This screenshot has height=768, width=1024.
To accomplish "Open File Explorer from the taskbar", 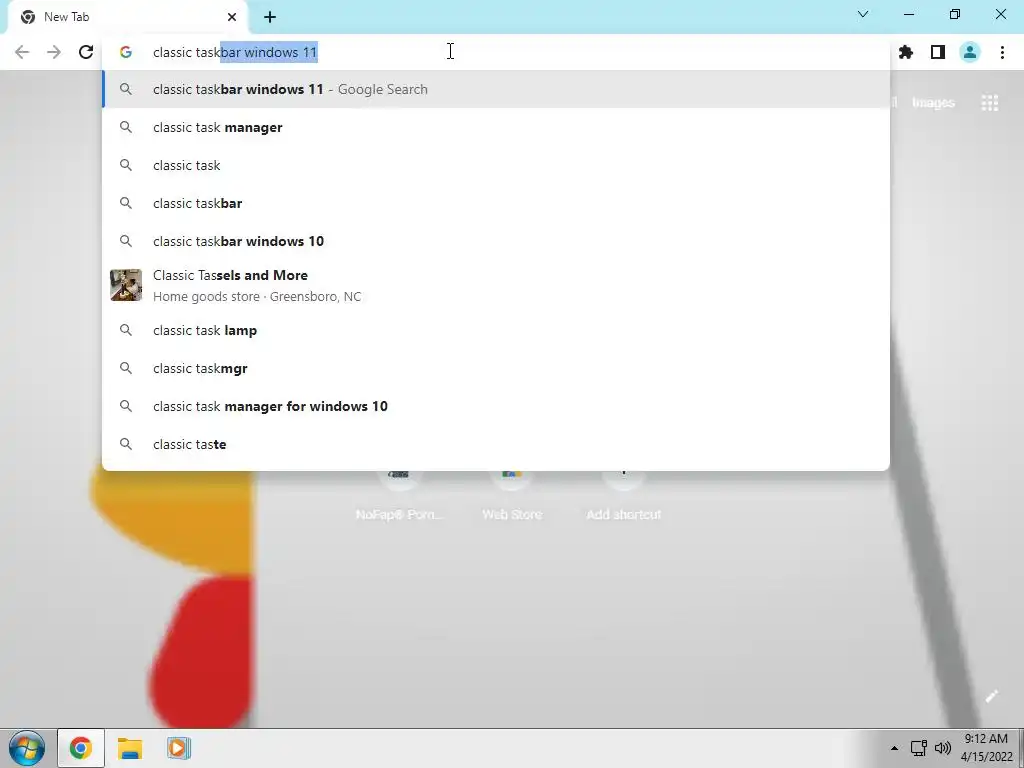I will click(x=129, y=748).
